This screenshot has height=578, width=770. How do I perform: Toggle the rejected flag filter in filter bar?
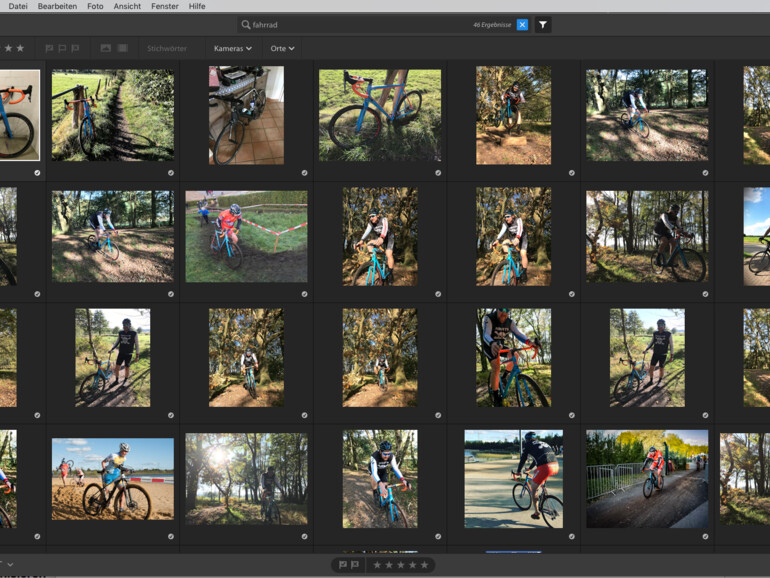coord(75,48)
